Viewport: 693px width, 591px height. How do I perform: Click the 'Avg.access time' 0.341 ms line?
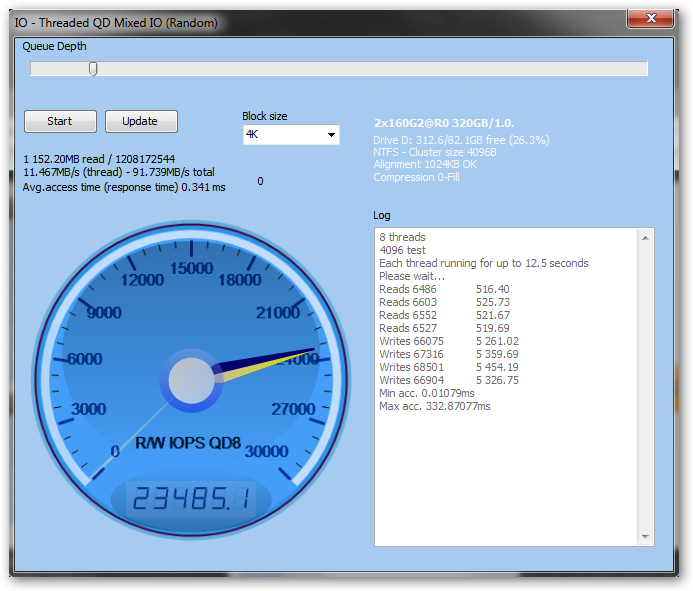click(x=124, y=187)
